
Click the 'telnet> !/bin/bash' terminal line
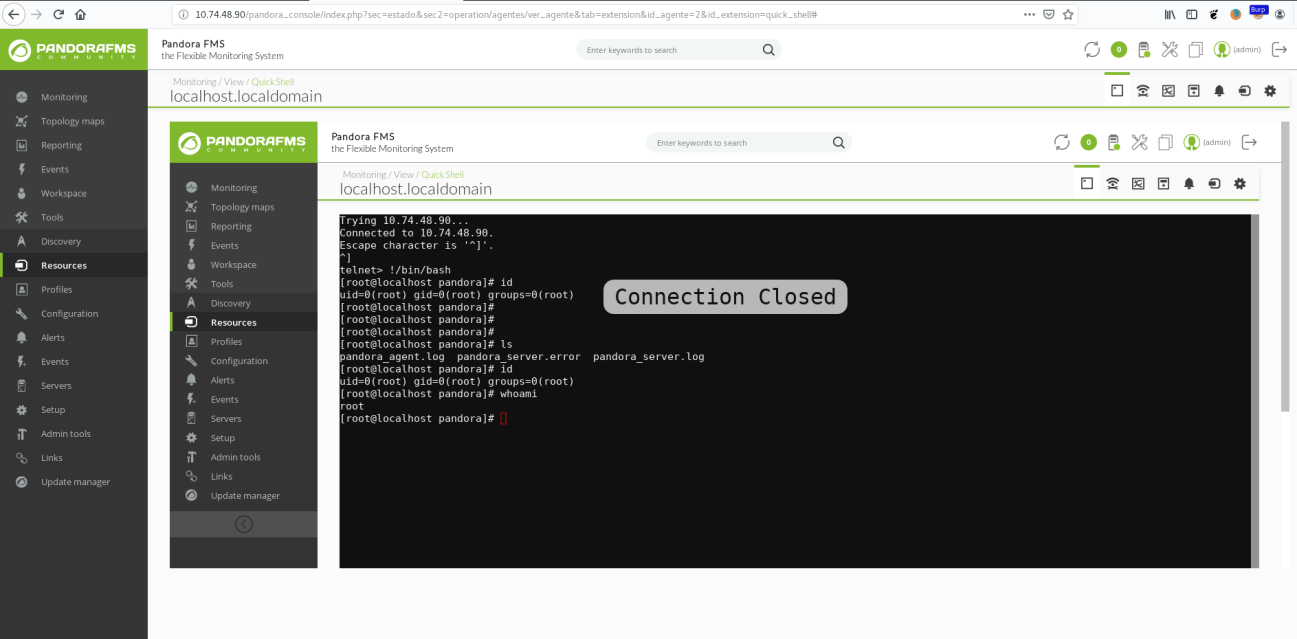click(395, 270)
